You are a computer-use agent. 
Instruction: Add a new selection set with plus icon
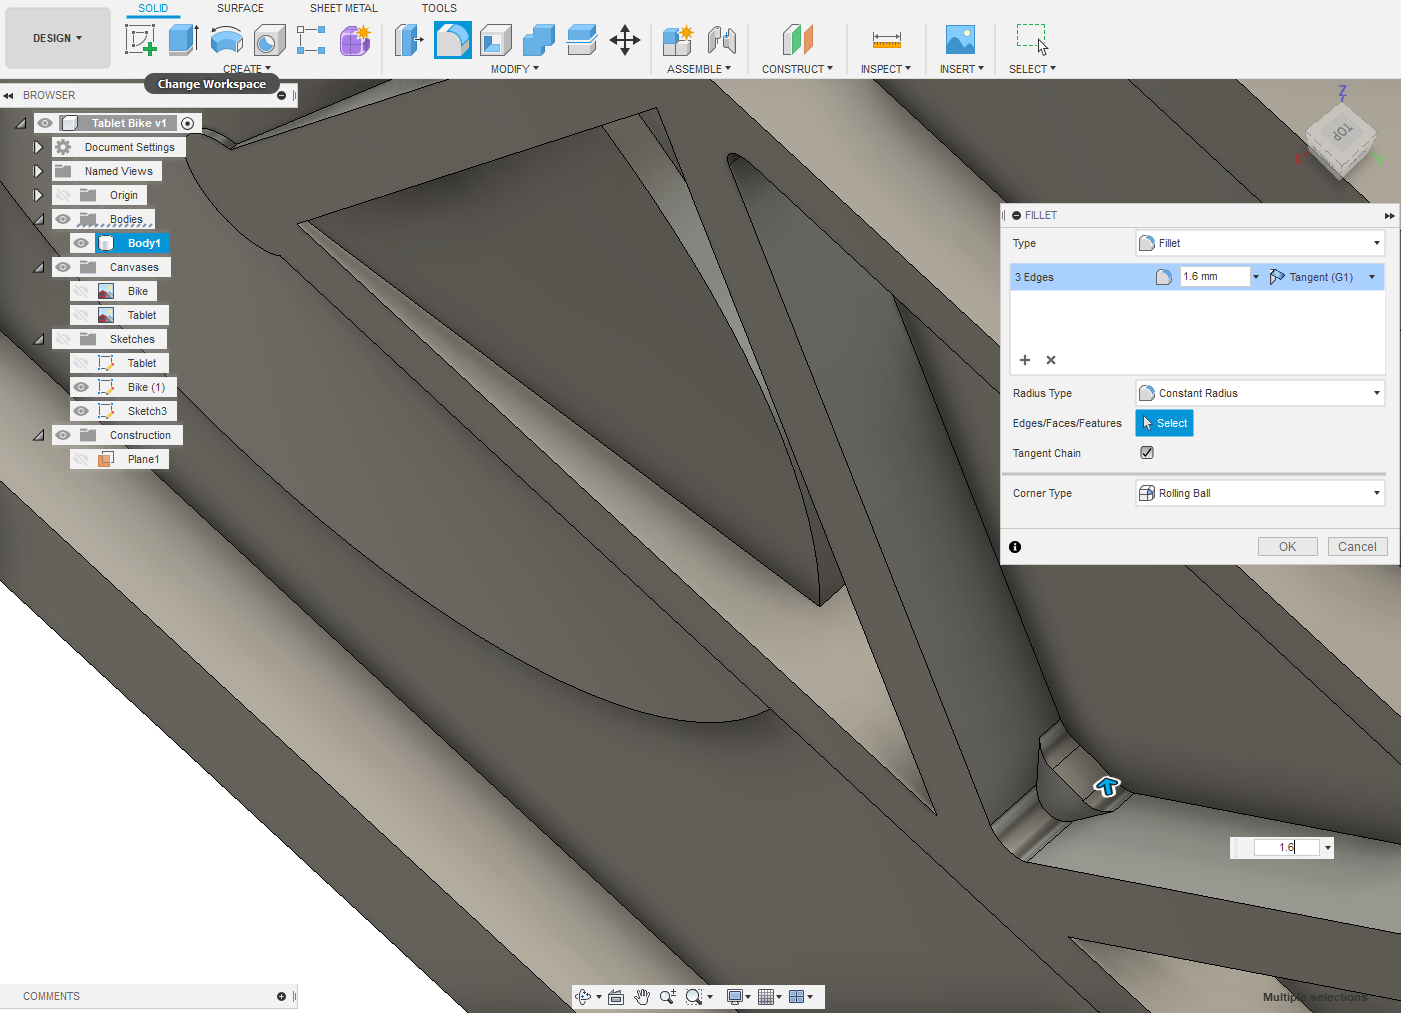pos(1025,360)
